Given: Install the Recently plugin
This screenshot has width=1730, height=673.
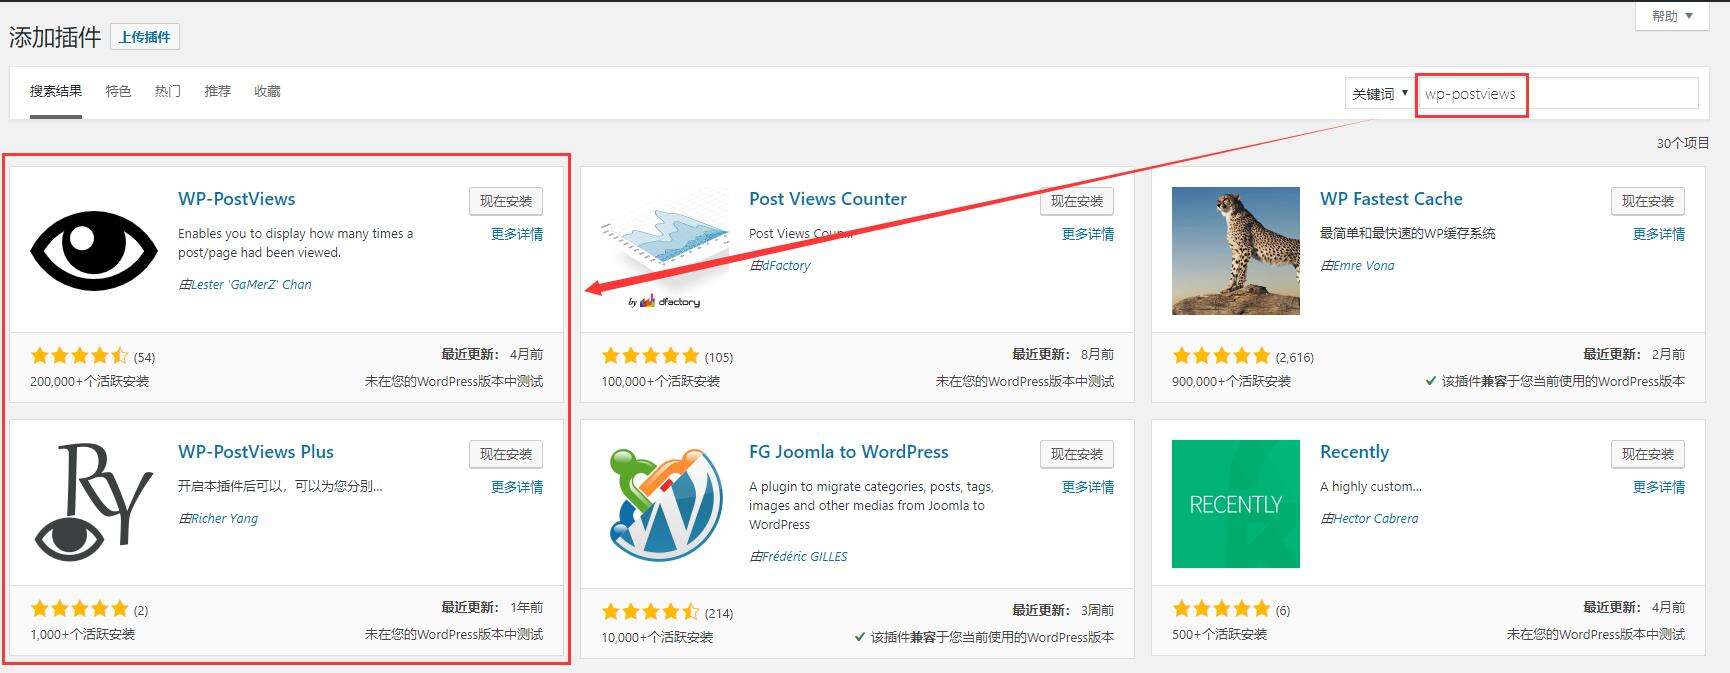Looking at the screenshot, I should point(1648,454).
